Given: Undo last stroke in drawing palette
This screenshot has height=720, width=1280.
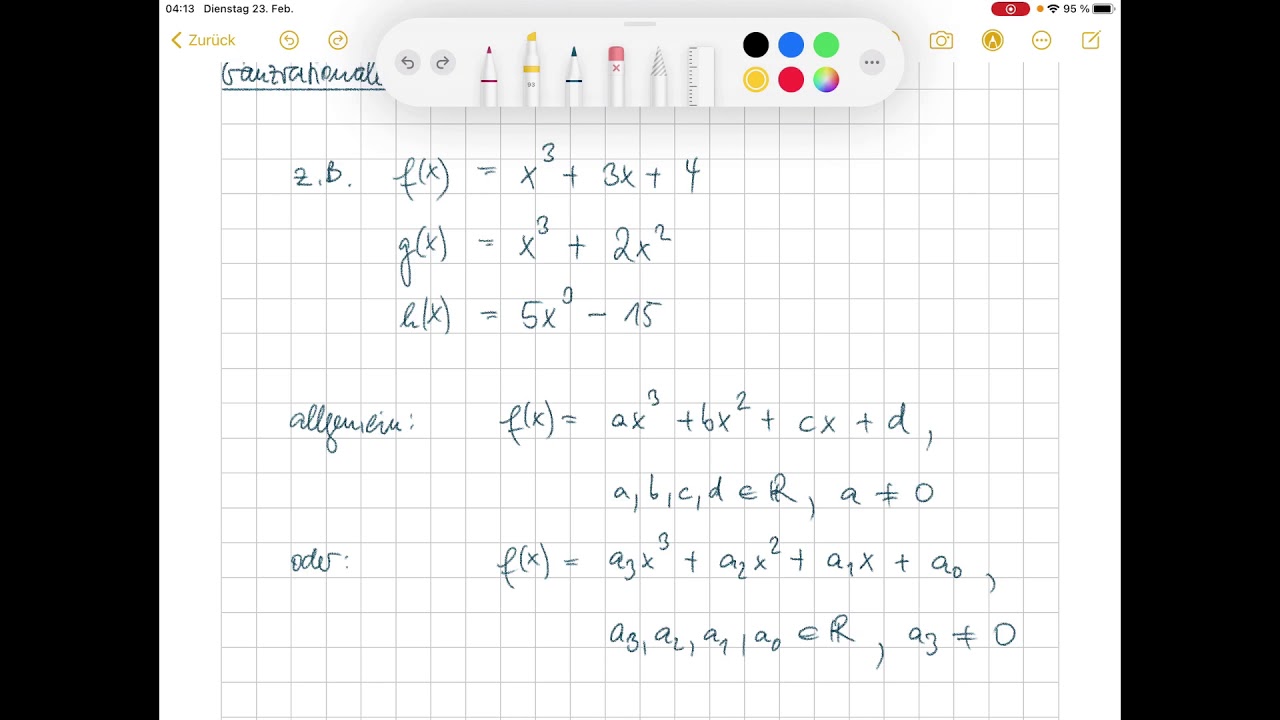Looking at the screenshot, I should click(408, 63).
